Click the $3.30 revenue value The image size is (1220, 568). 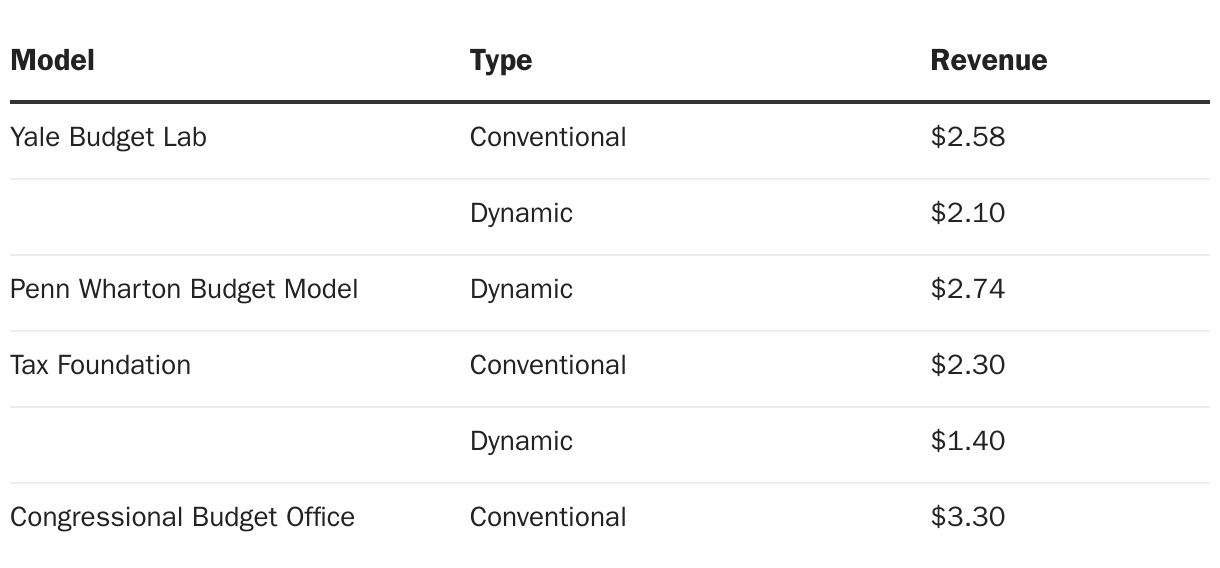click(x=967, y=517)
